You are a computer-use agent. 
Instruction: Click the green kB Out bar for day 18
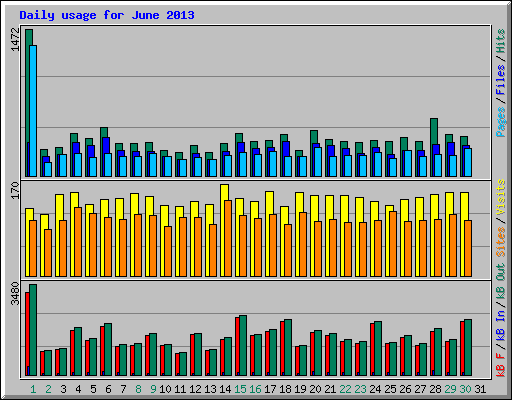click(x=288, y=347)
